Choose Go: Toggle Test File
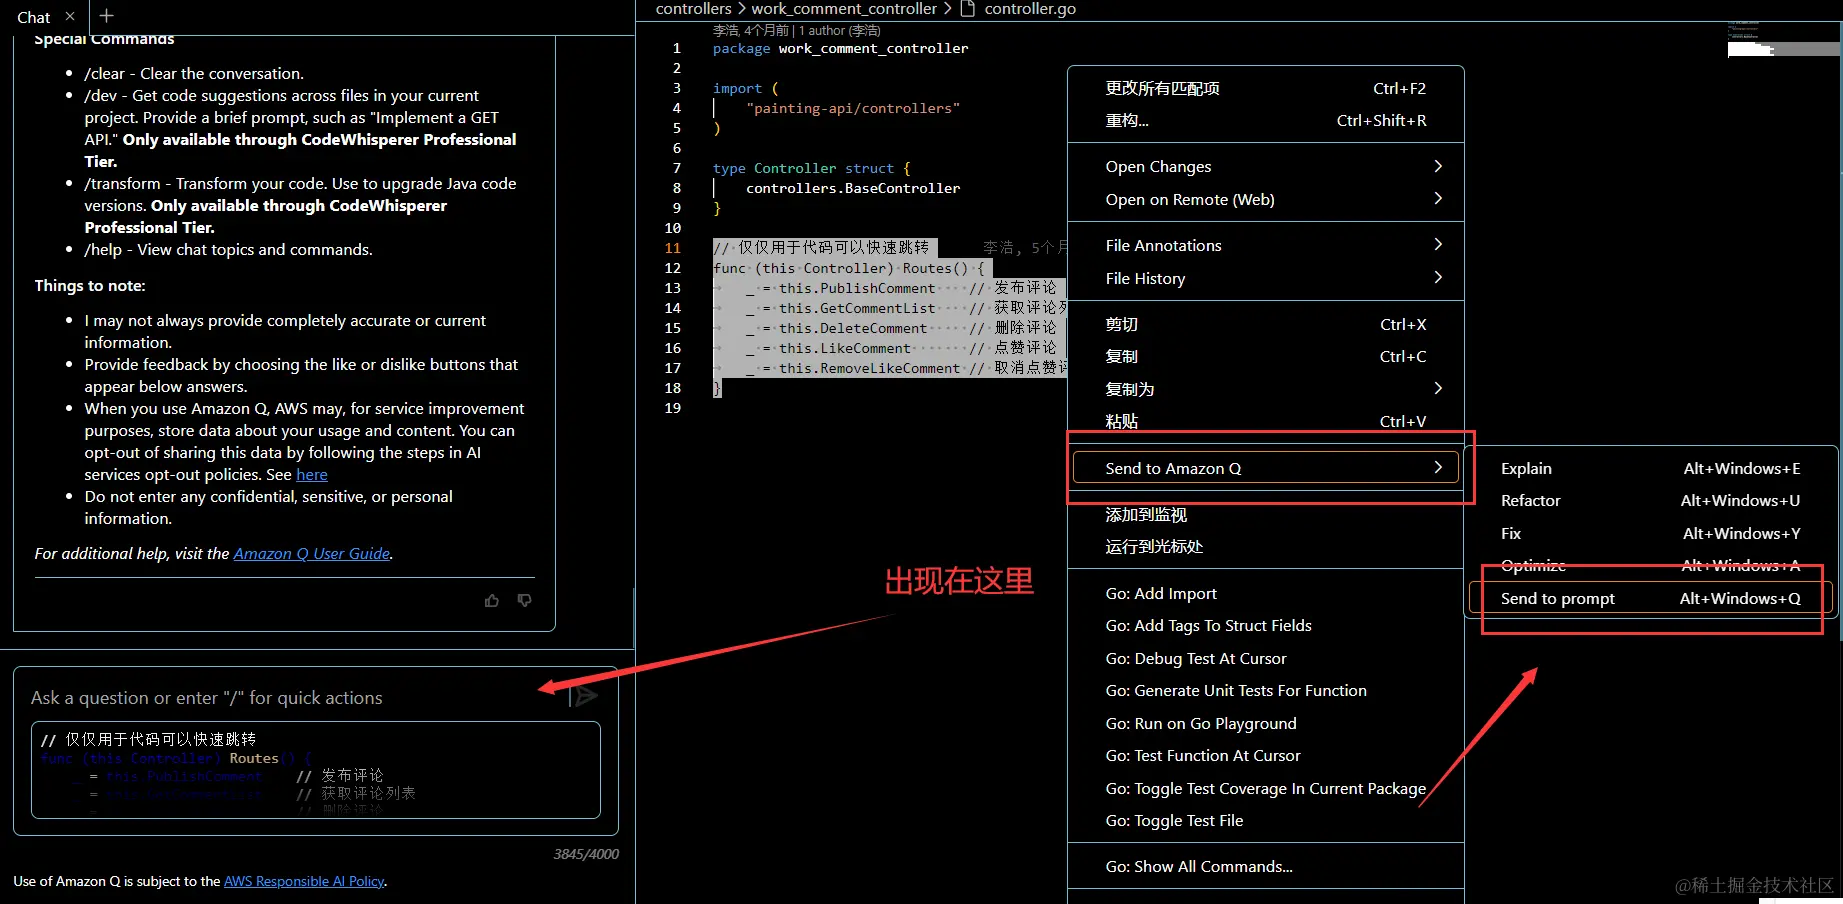Viewport: 1843px width, 904px height. (1265, 820)
